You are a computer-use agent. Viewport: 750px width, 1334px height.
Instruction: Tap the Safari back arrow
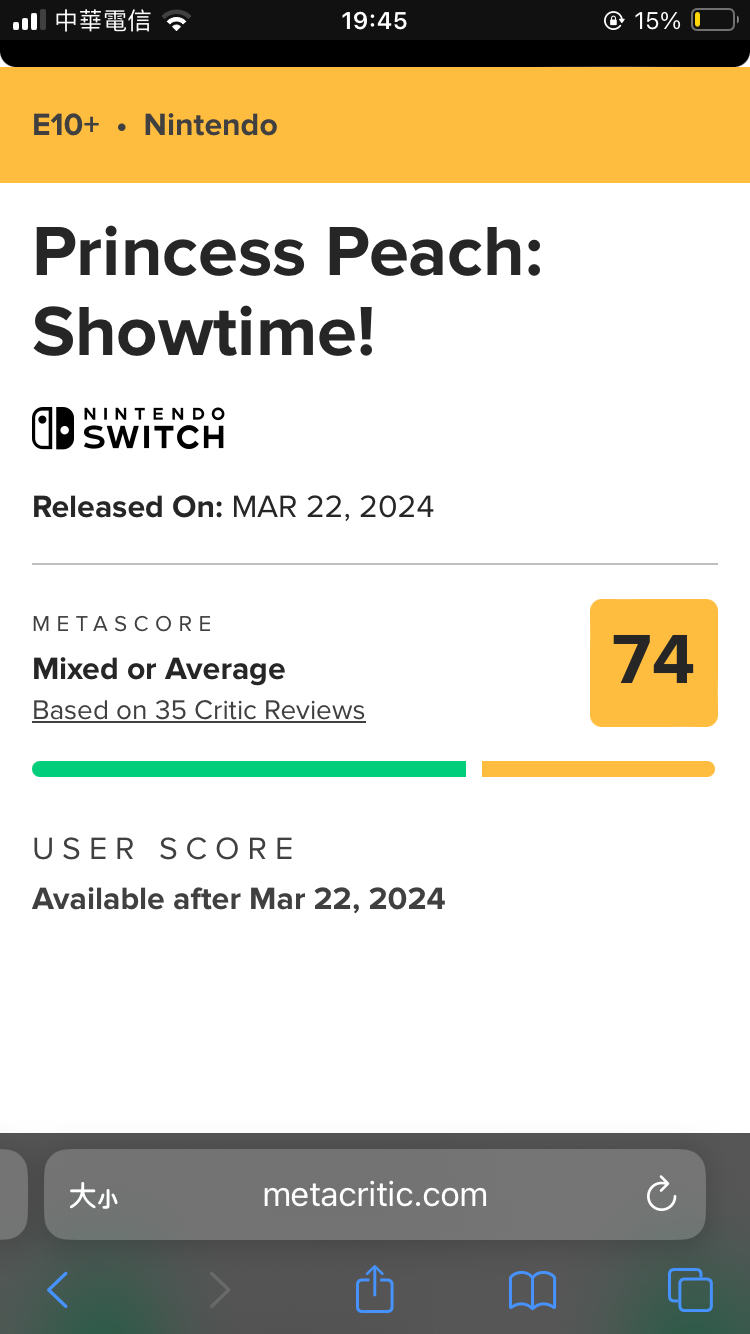pos(58,1289)
